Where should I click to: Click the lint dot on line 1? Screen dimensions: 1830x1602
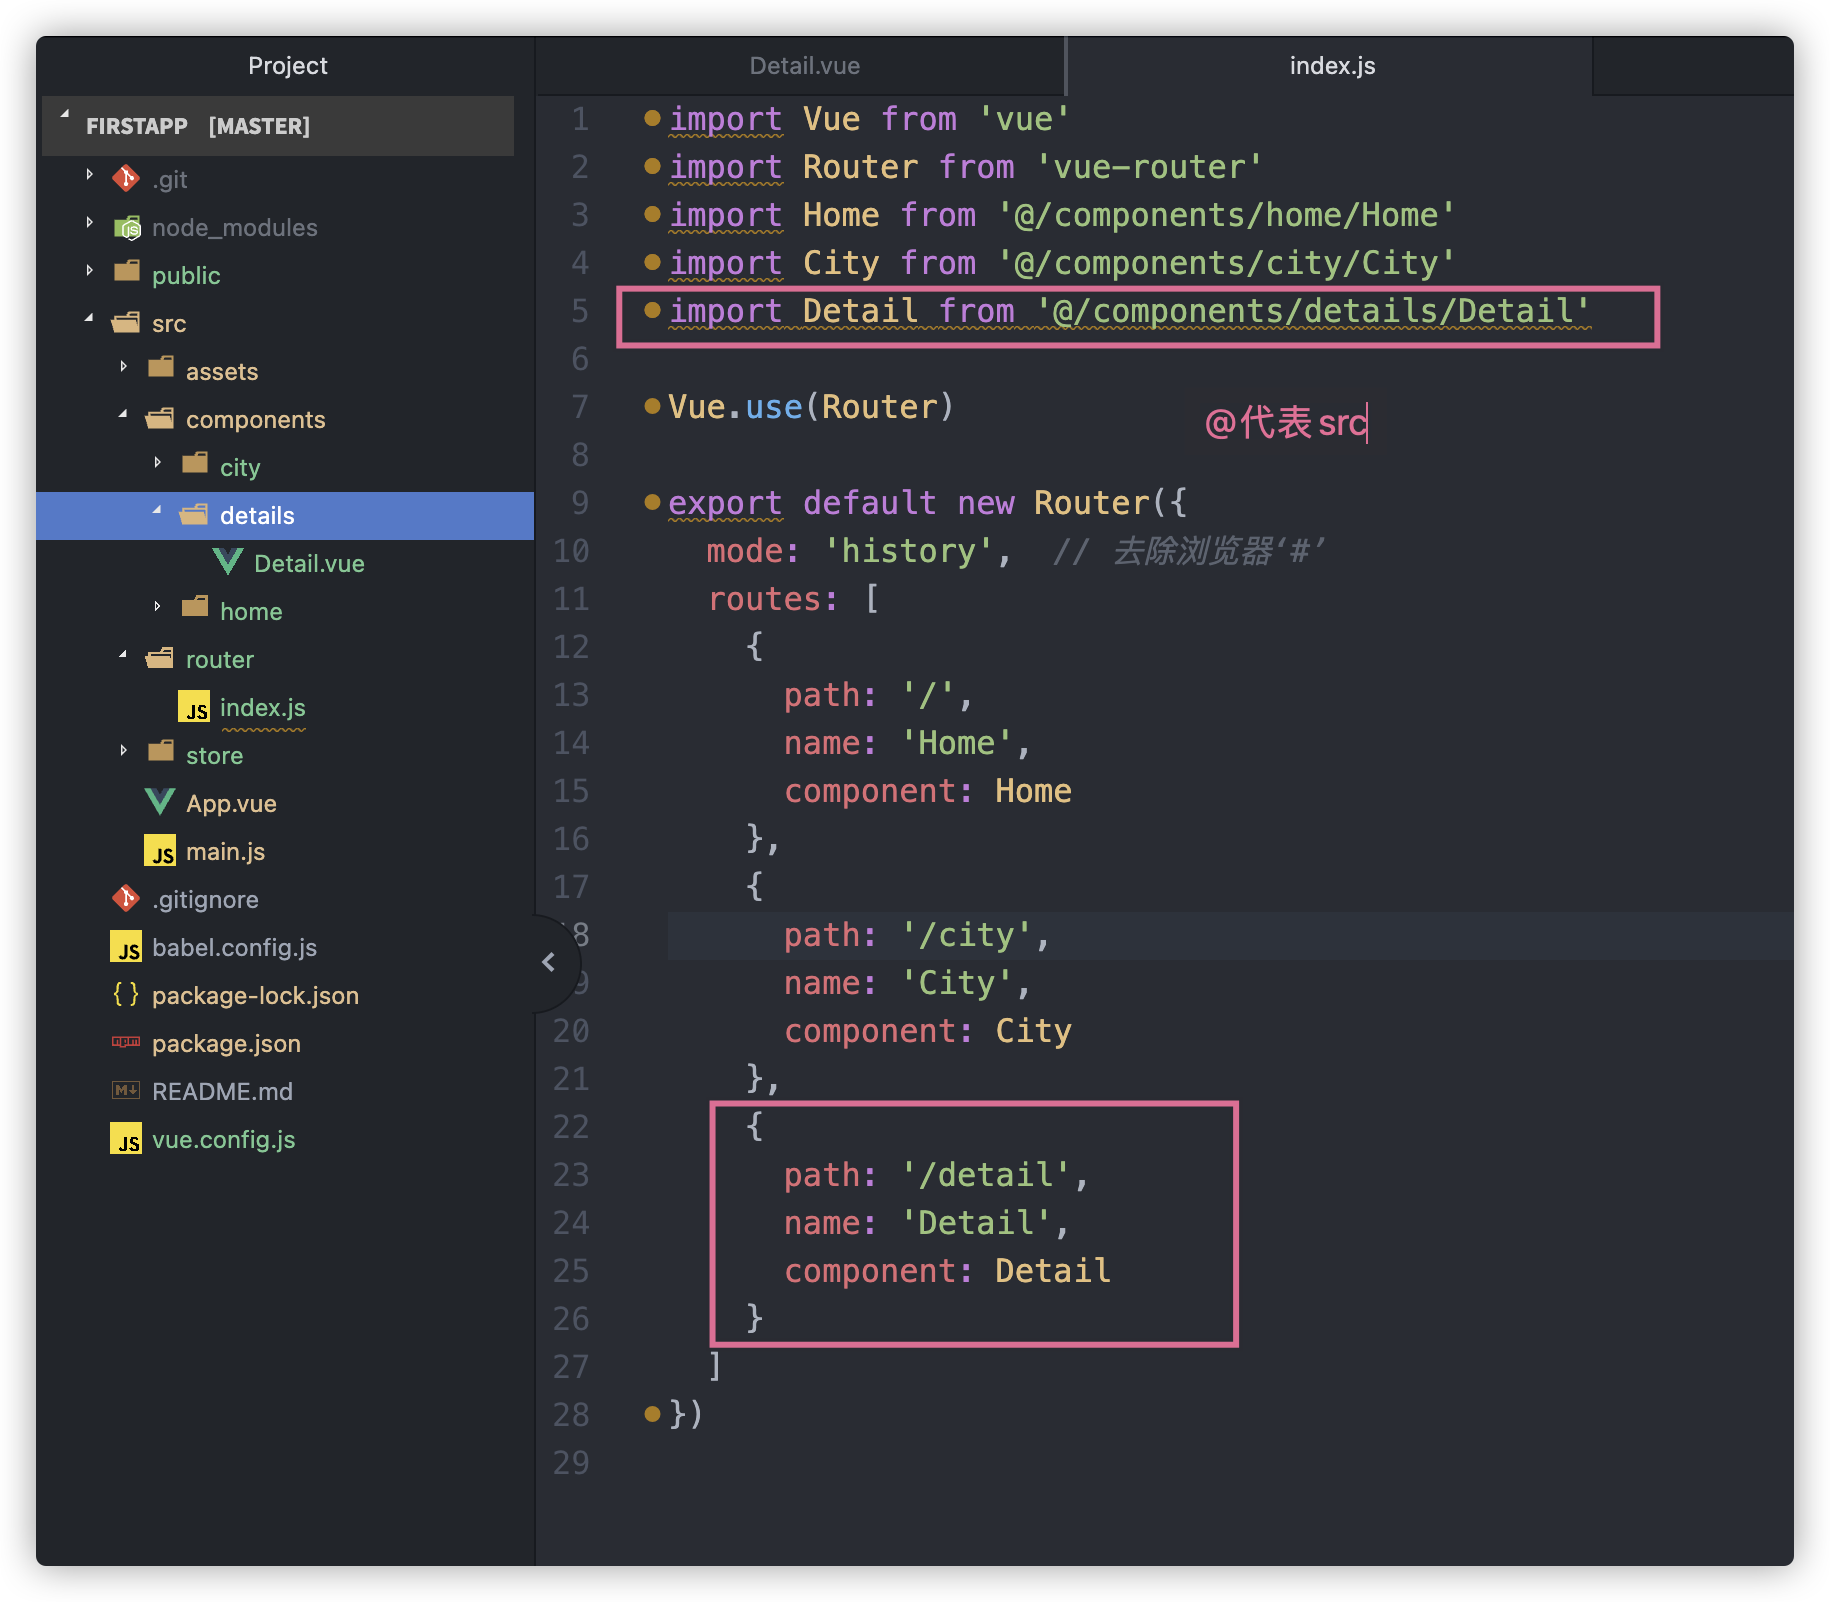652,118
